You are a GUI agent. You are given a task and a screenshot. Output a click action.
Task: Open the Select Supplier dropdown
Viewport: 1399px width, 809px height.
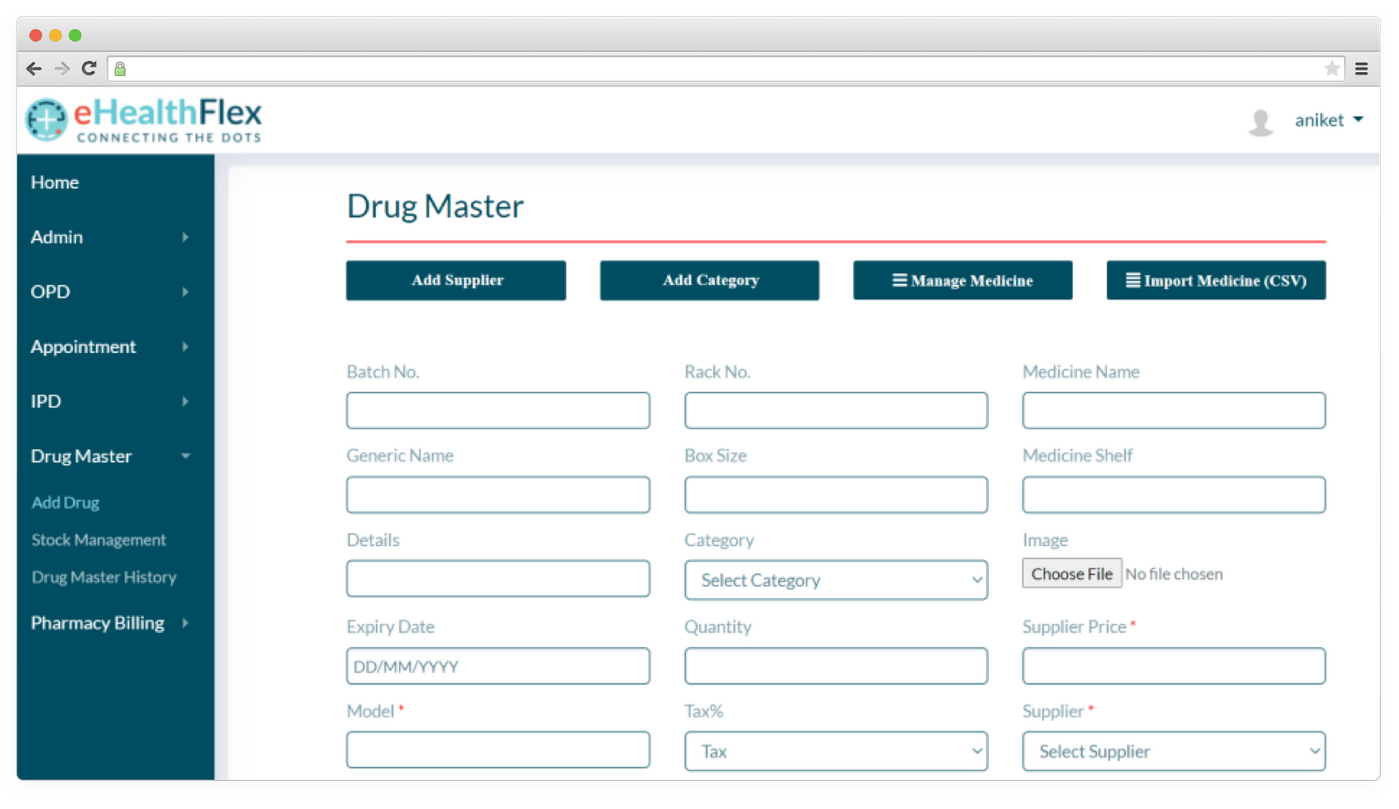point(1174,751)
